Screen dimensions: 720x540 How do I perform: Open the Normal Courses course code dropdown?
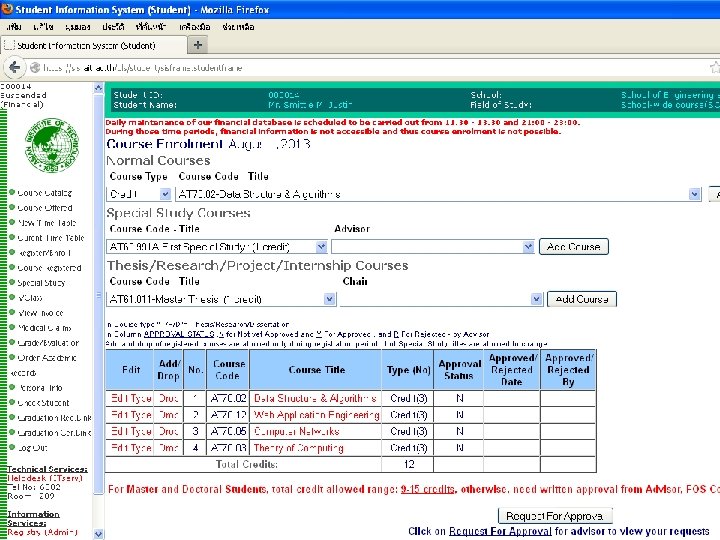coord(695,194)
